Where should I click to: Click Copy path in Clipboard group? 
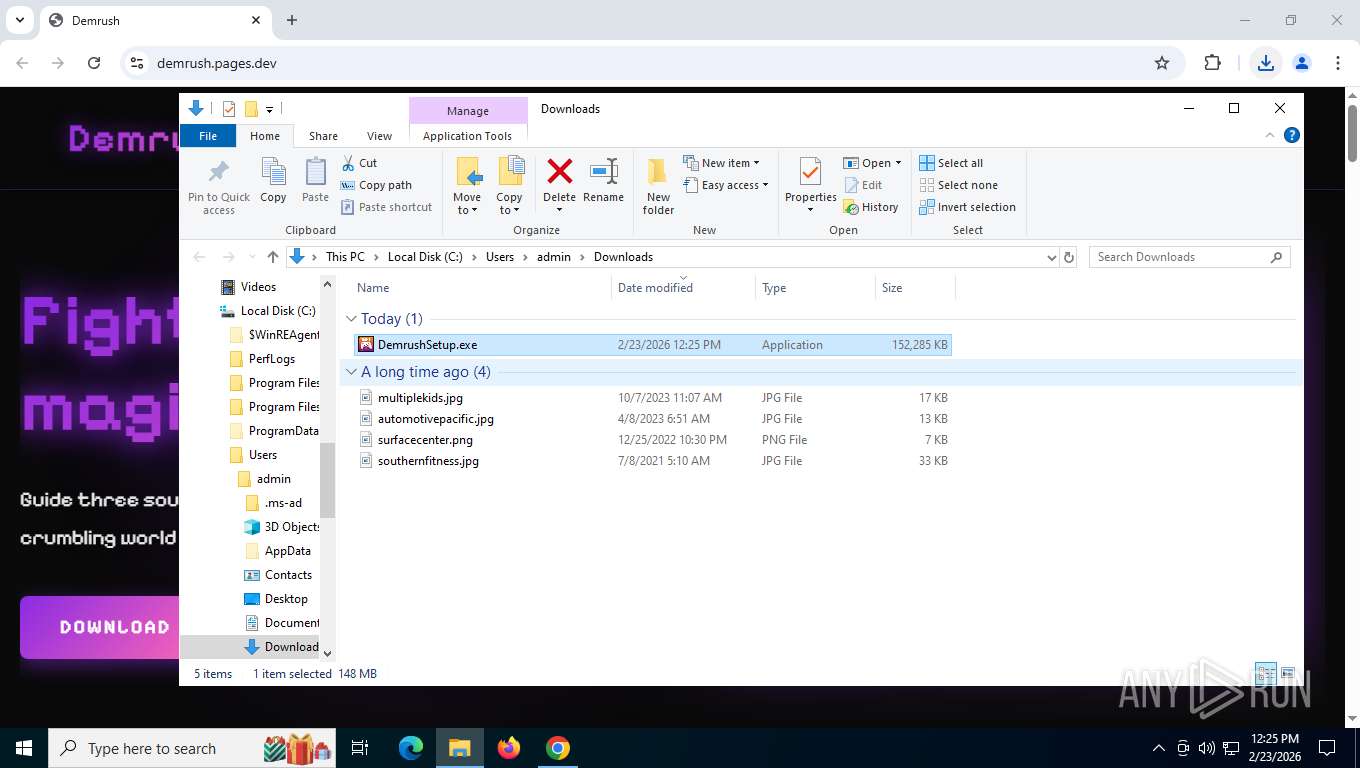(376, 185)
